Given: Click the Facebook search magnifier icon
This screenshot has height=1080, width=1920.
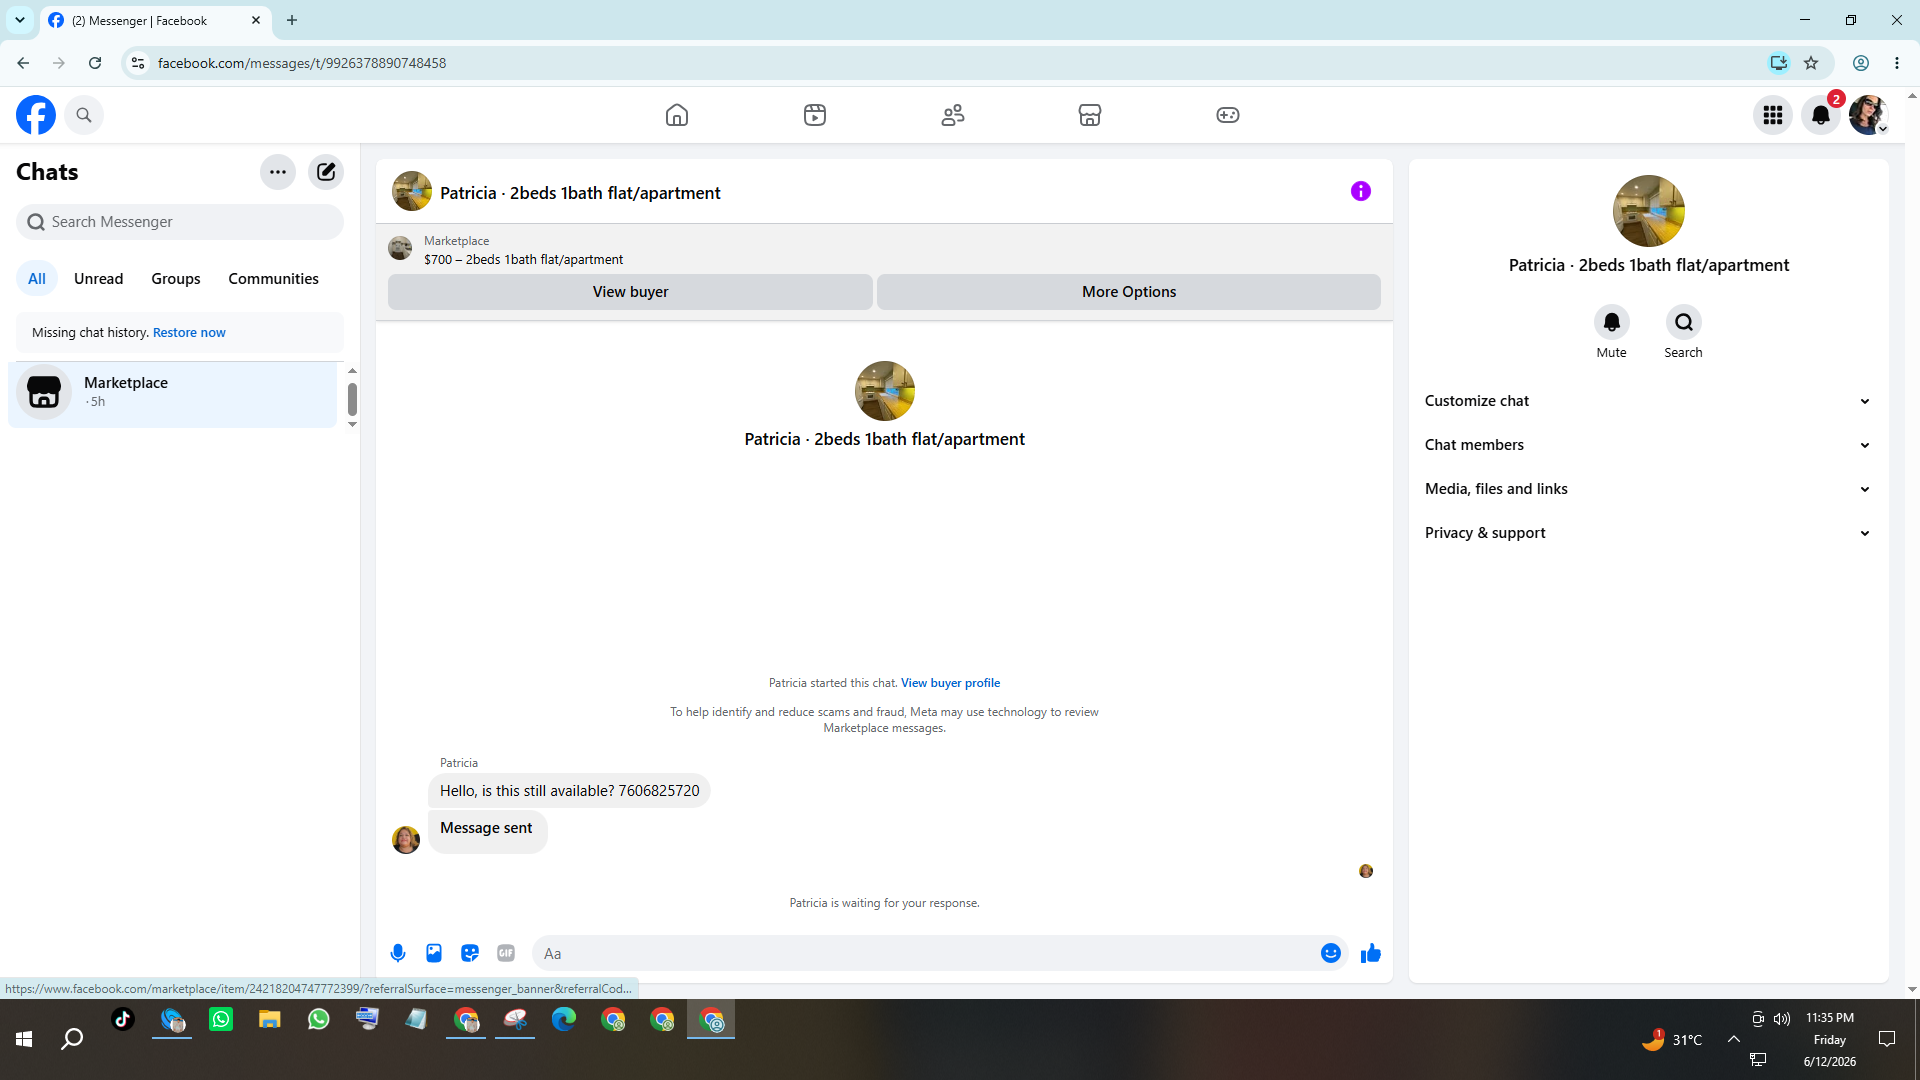Looking at the screenshot, I should [84, 115].
